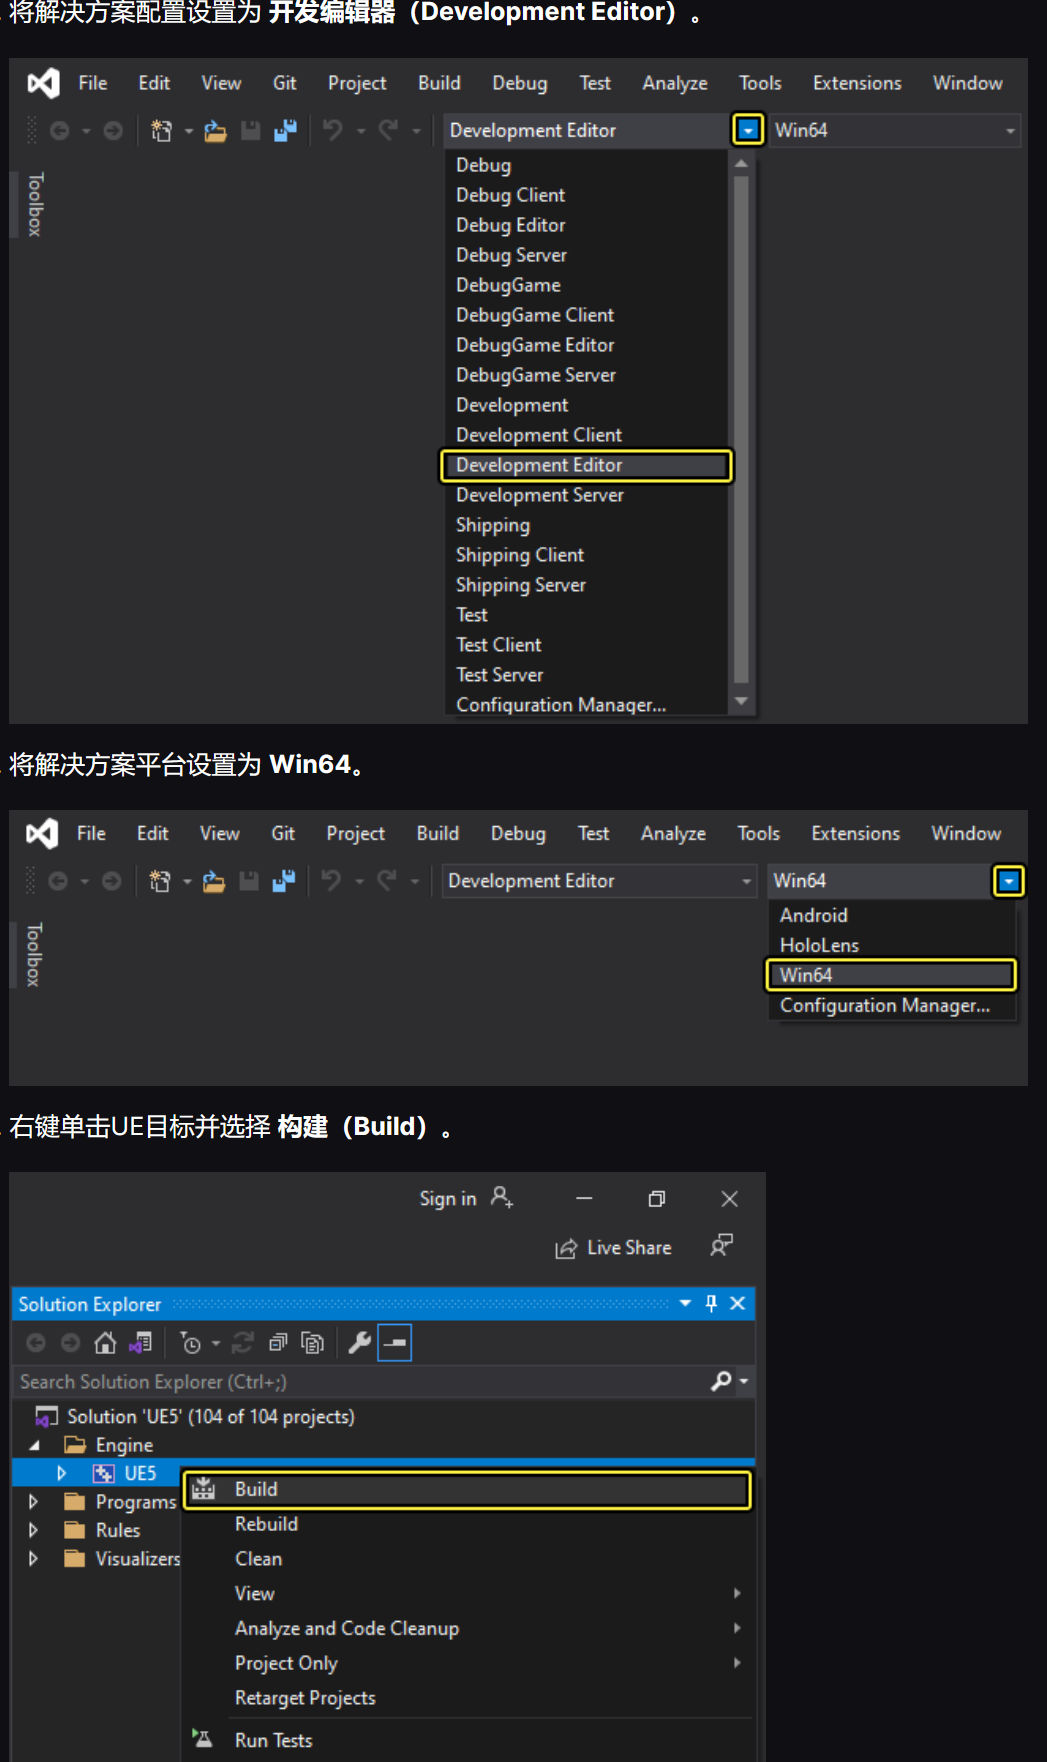This screenshot has width=1047, height=1762.
Task: Click configuration list scrollbar up arrow
Action: point(741,163)
